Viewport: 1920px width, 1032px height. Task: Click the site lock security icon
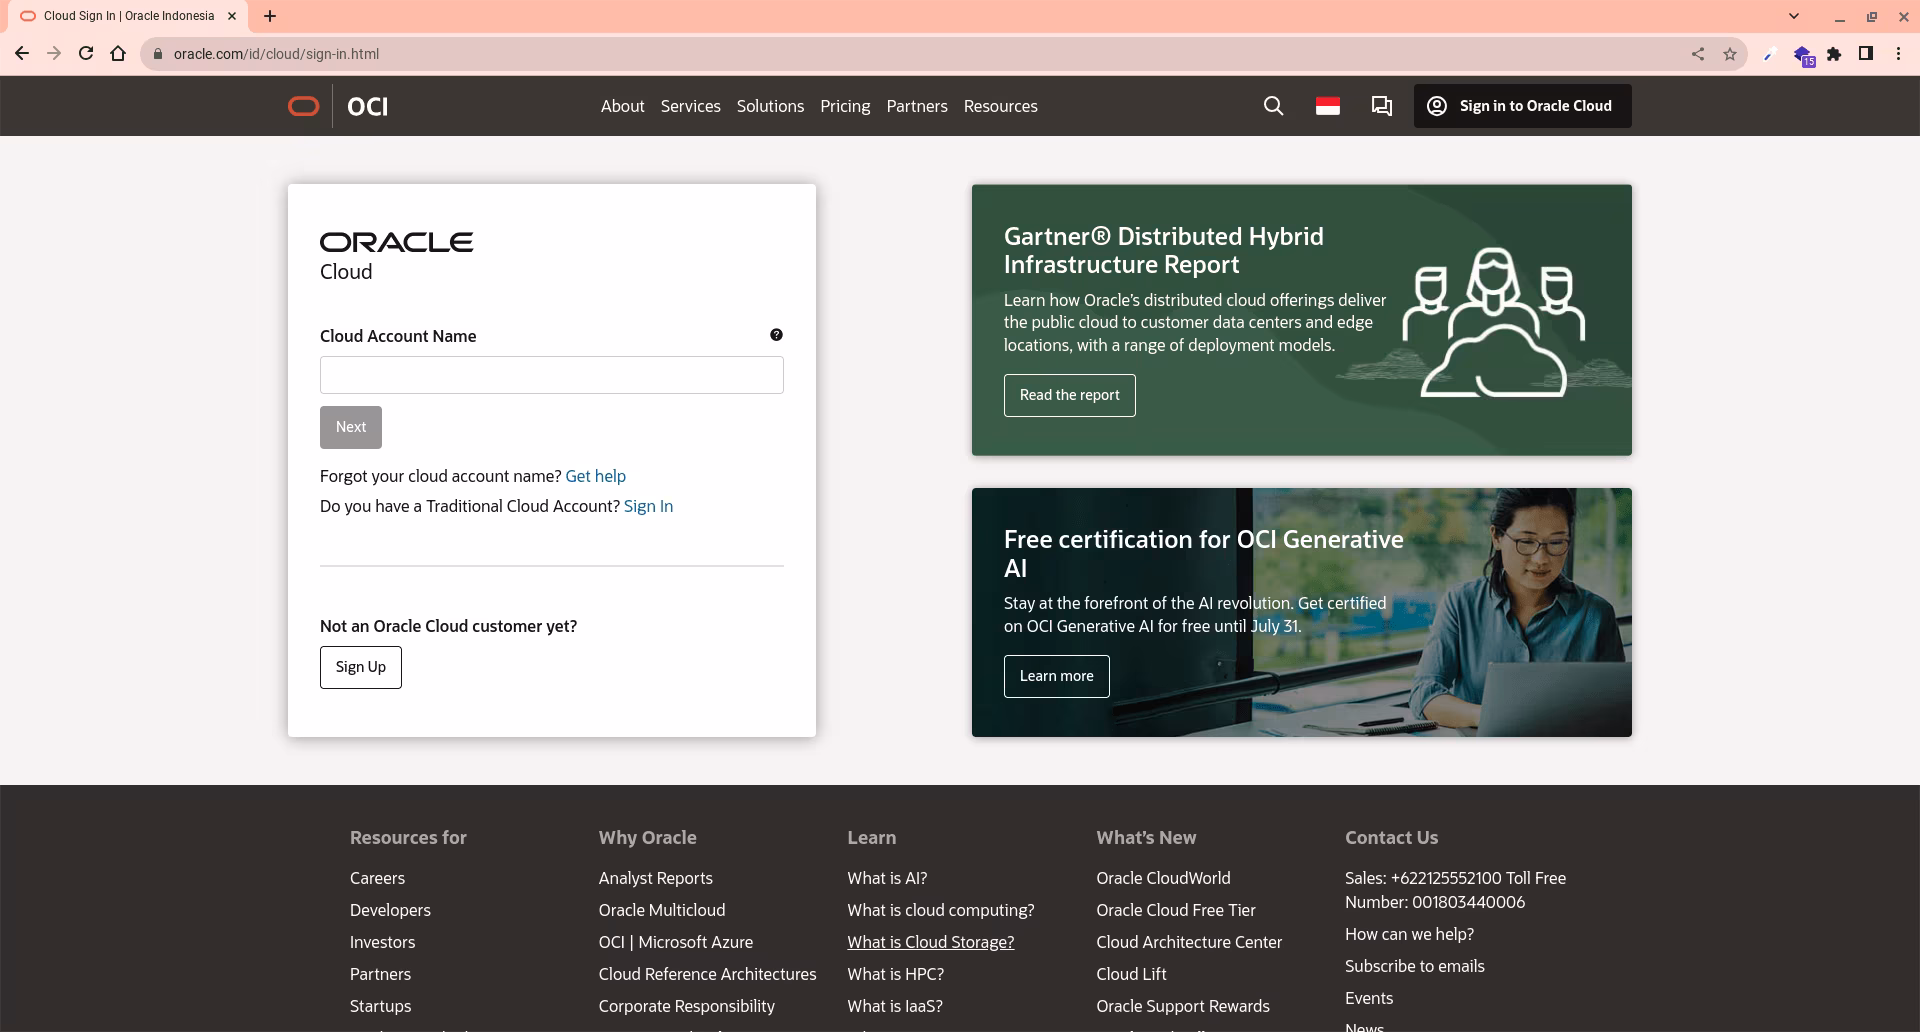[x=157, y=54]
